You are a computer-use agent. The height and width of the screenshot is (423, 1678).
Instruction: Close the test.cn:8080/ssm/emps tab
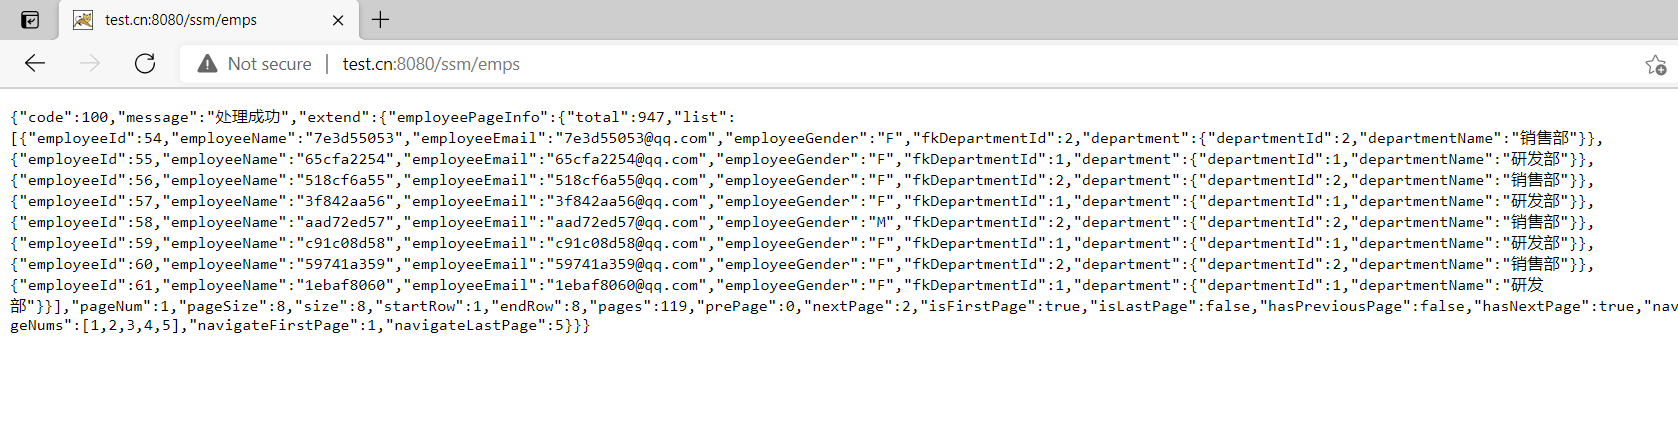pyautogui.click(x=338, y=20)
